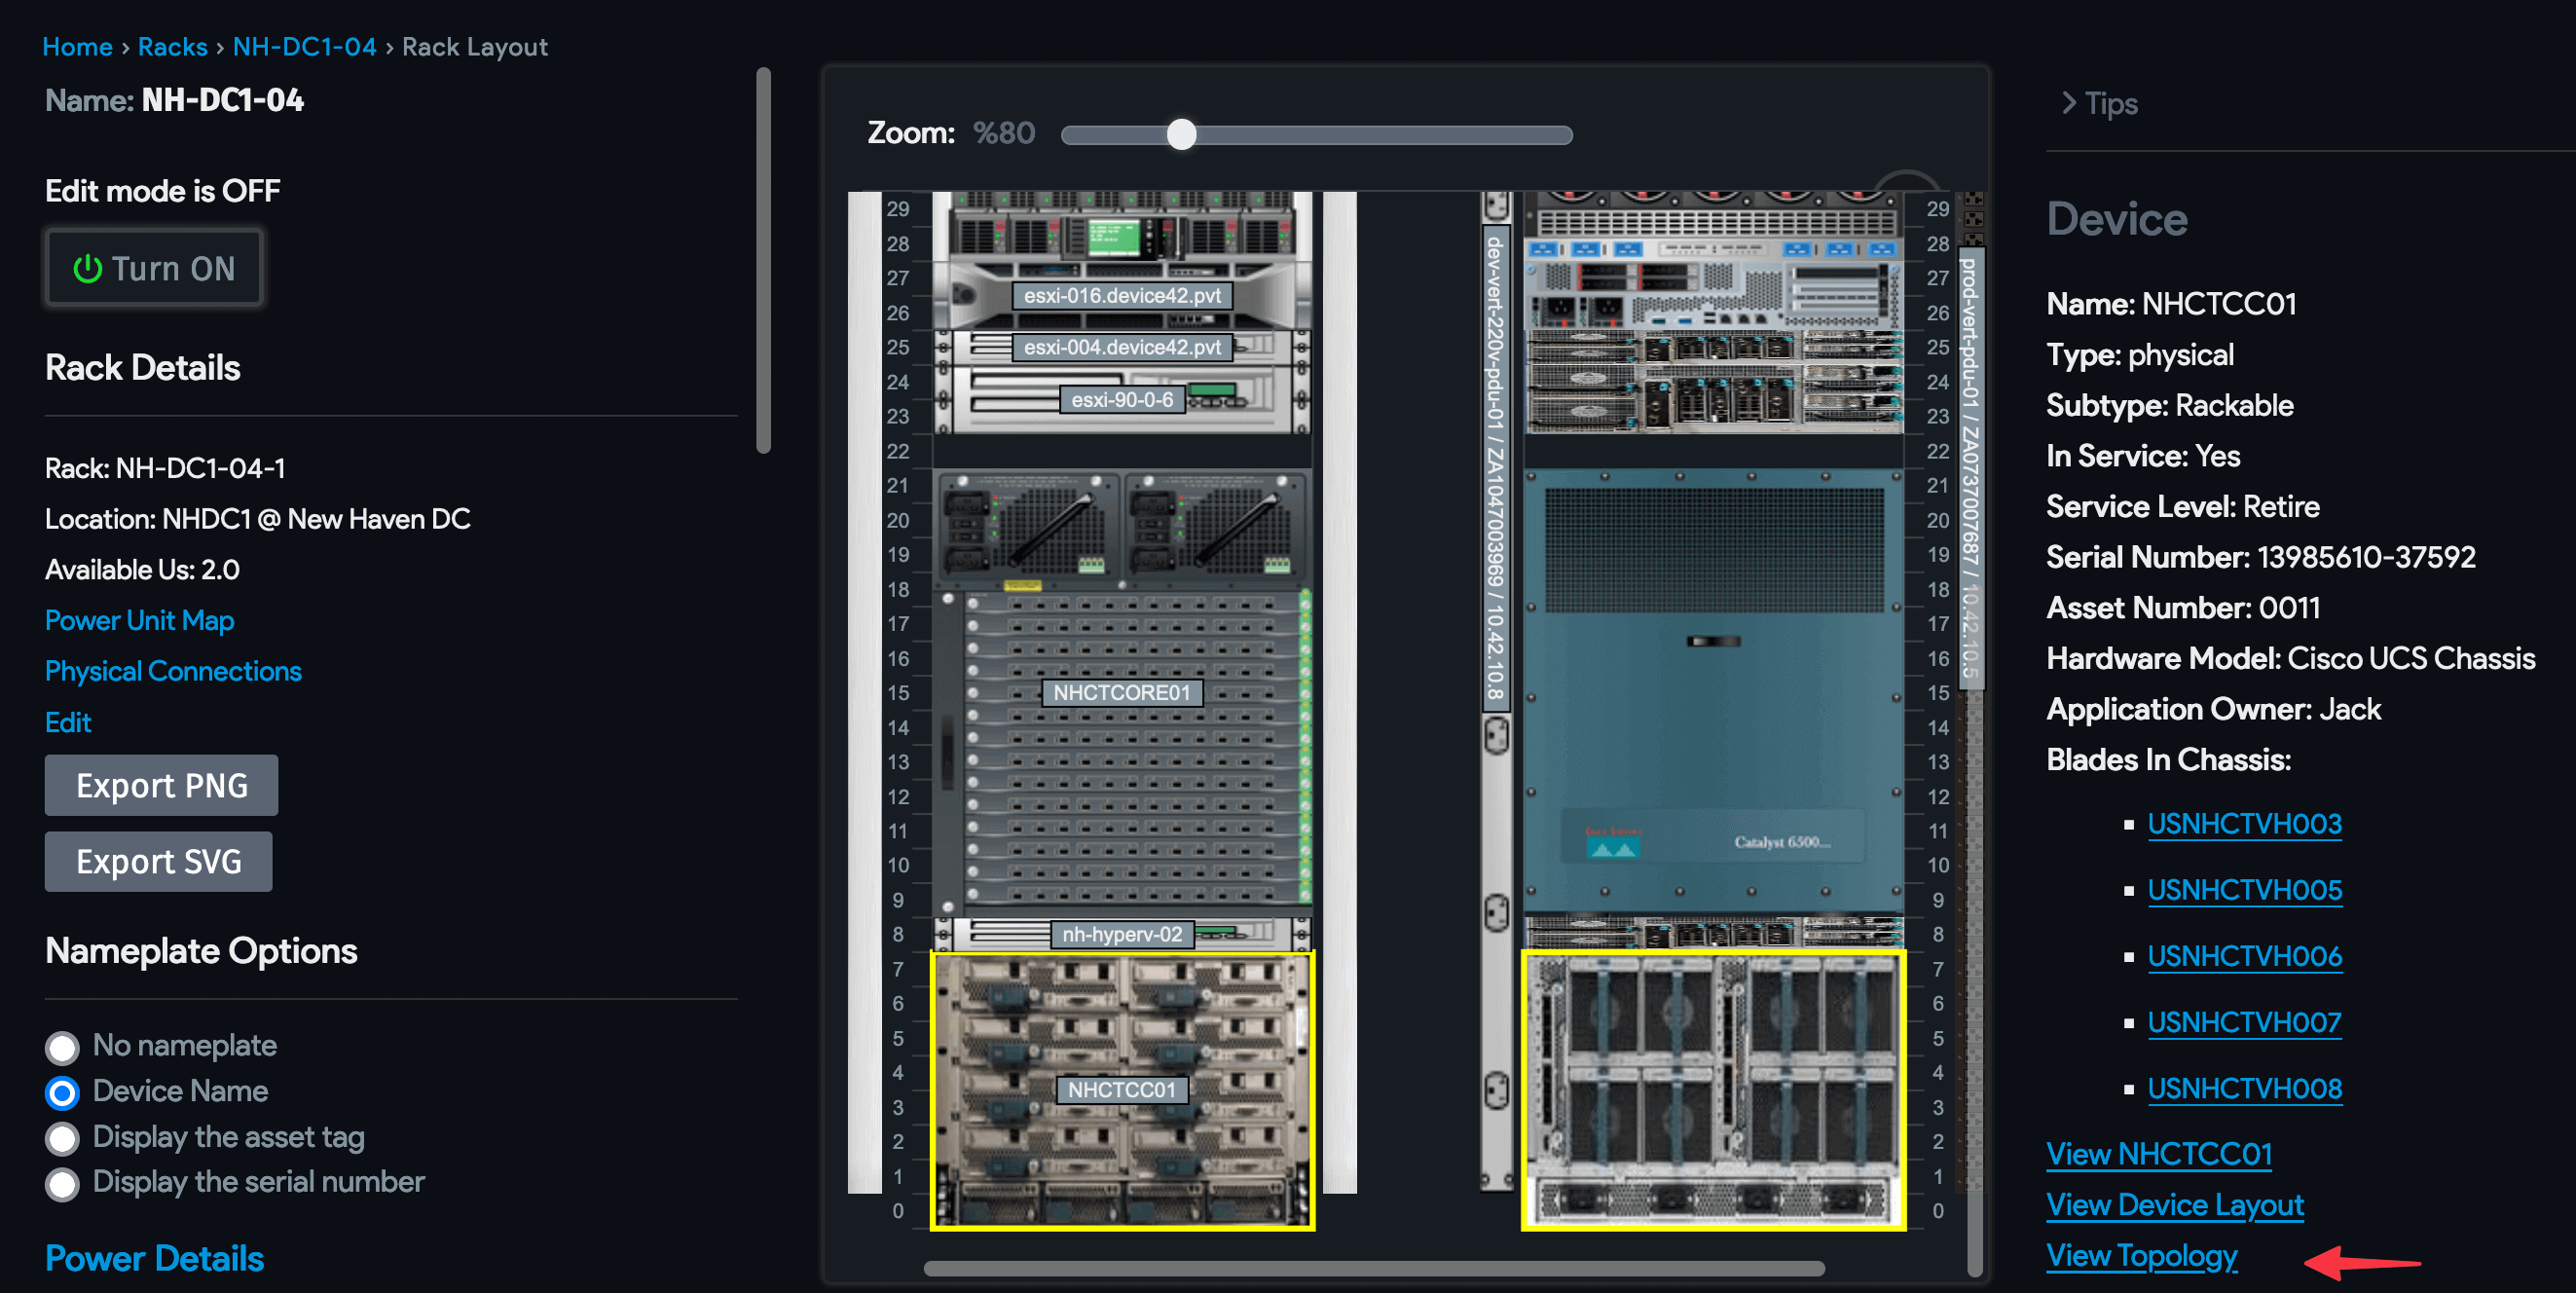Open Racks from the breadcrumb

172,46
